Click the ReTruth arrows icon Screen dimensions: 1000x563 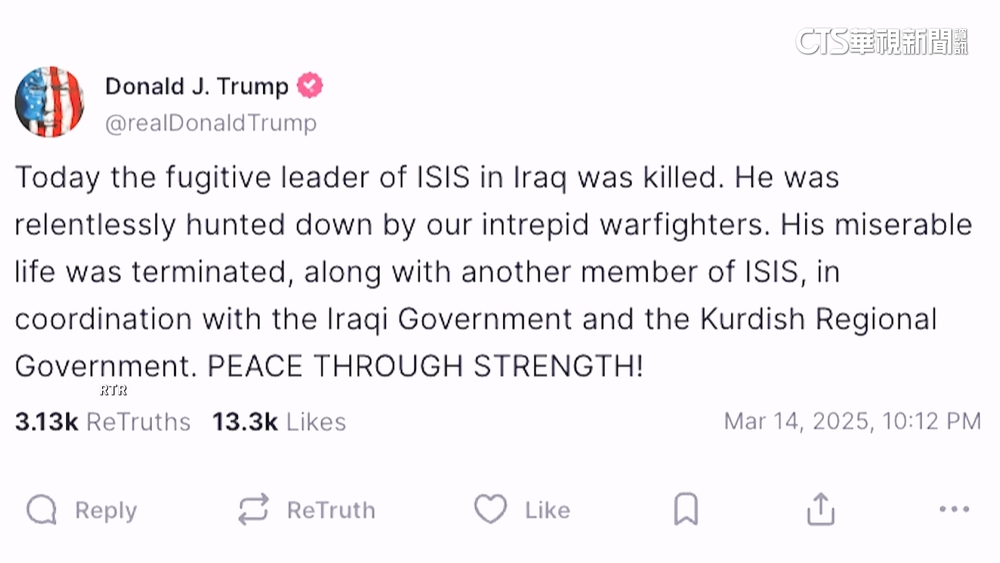(x=254, y=510)
